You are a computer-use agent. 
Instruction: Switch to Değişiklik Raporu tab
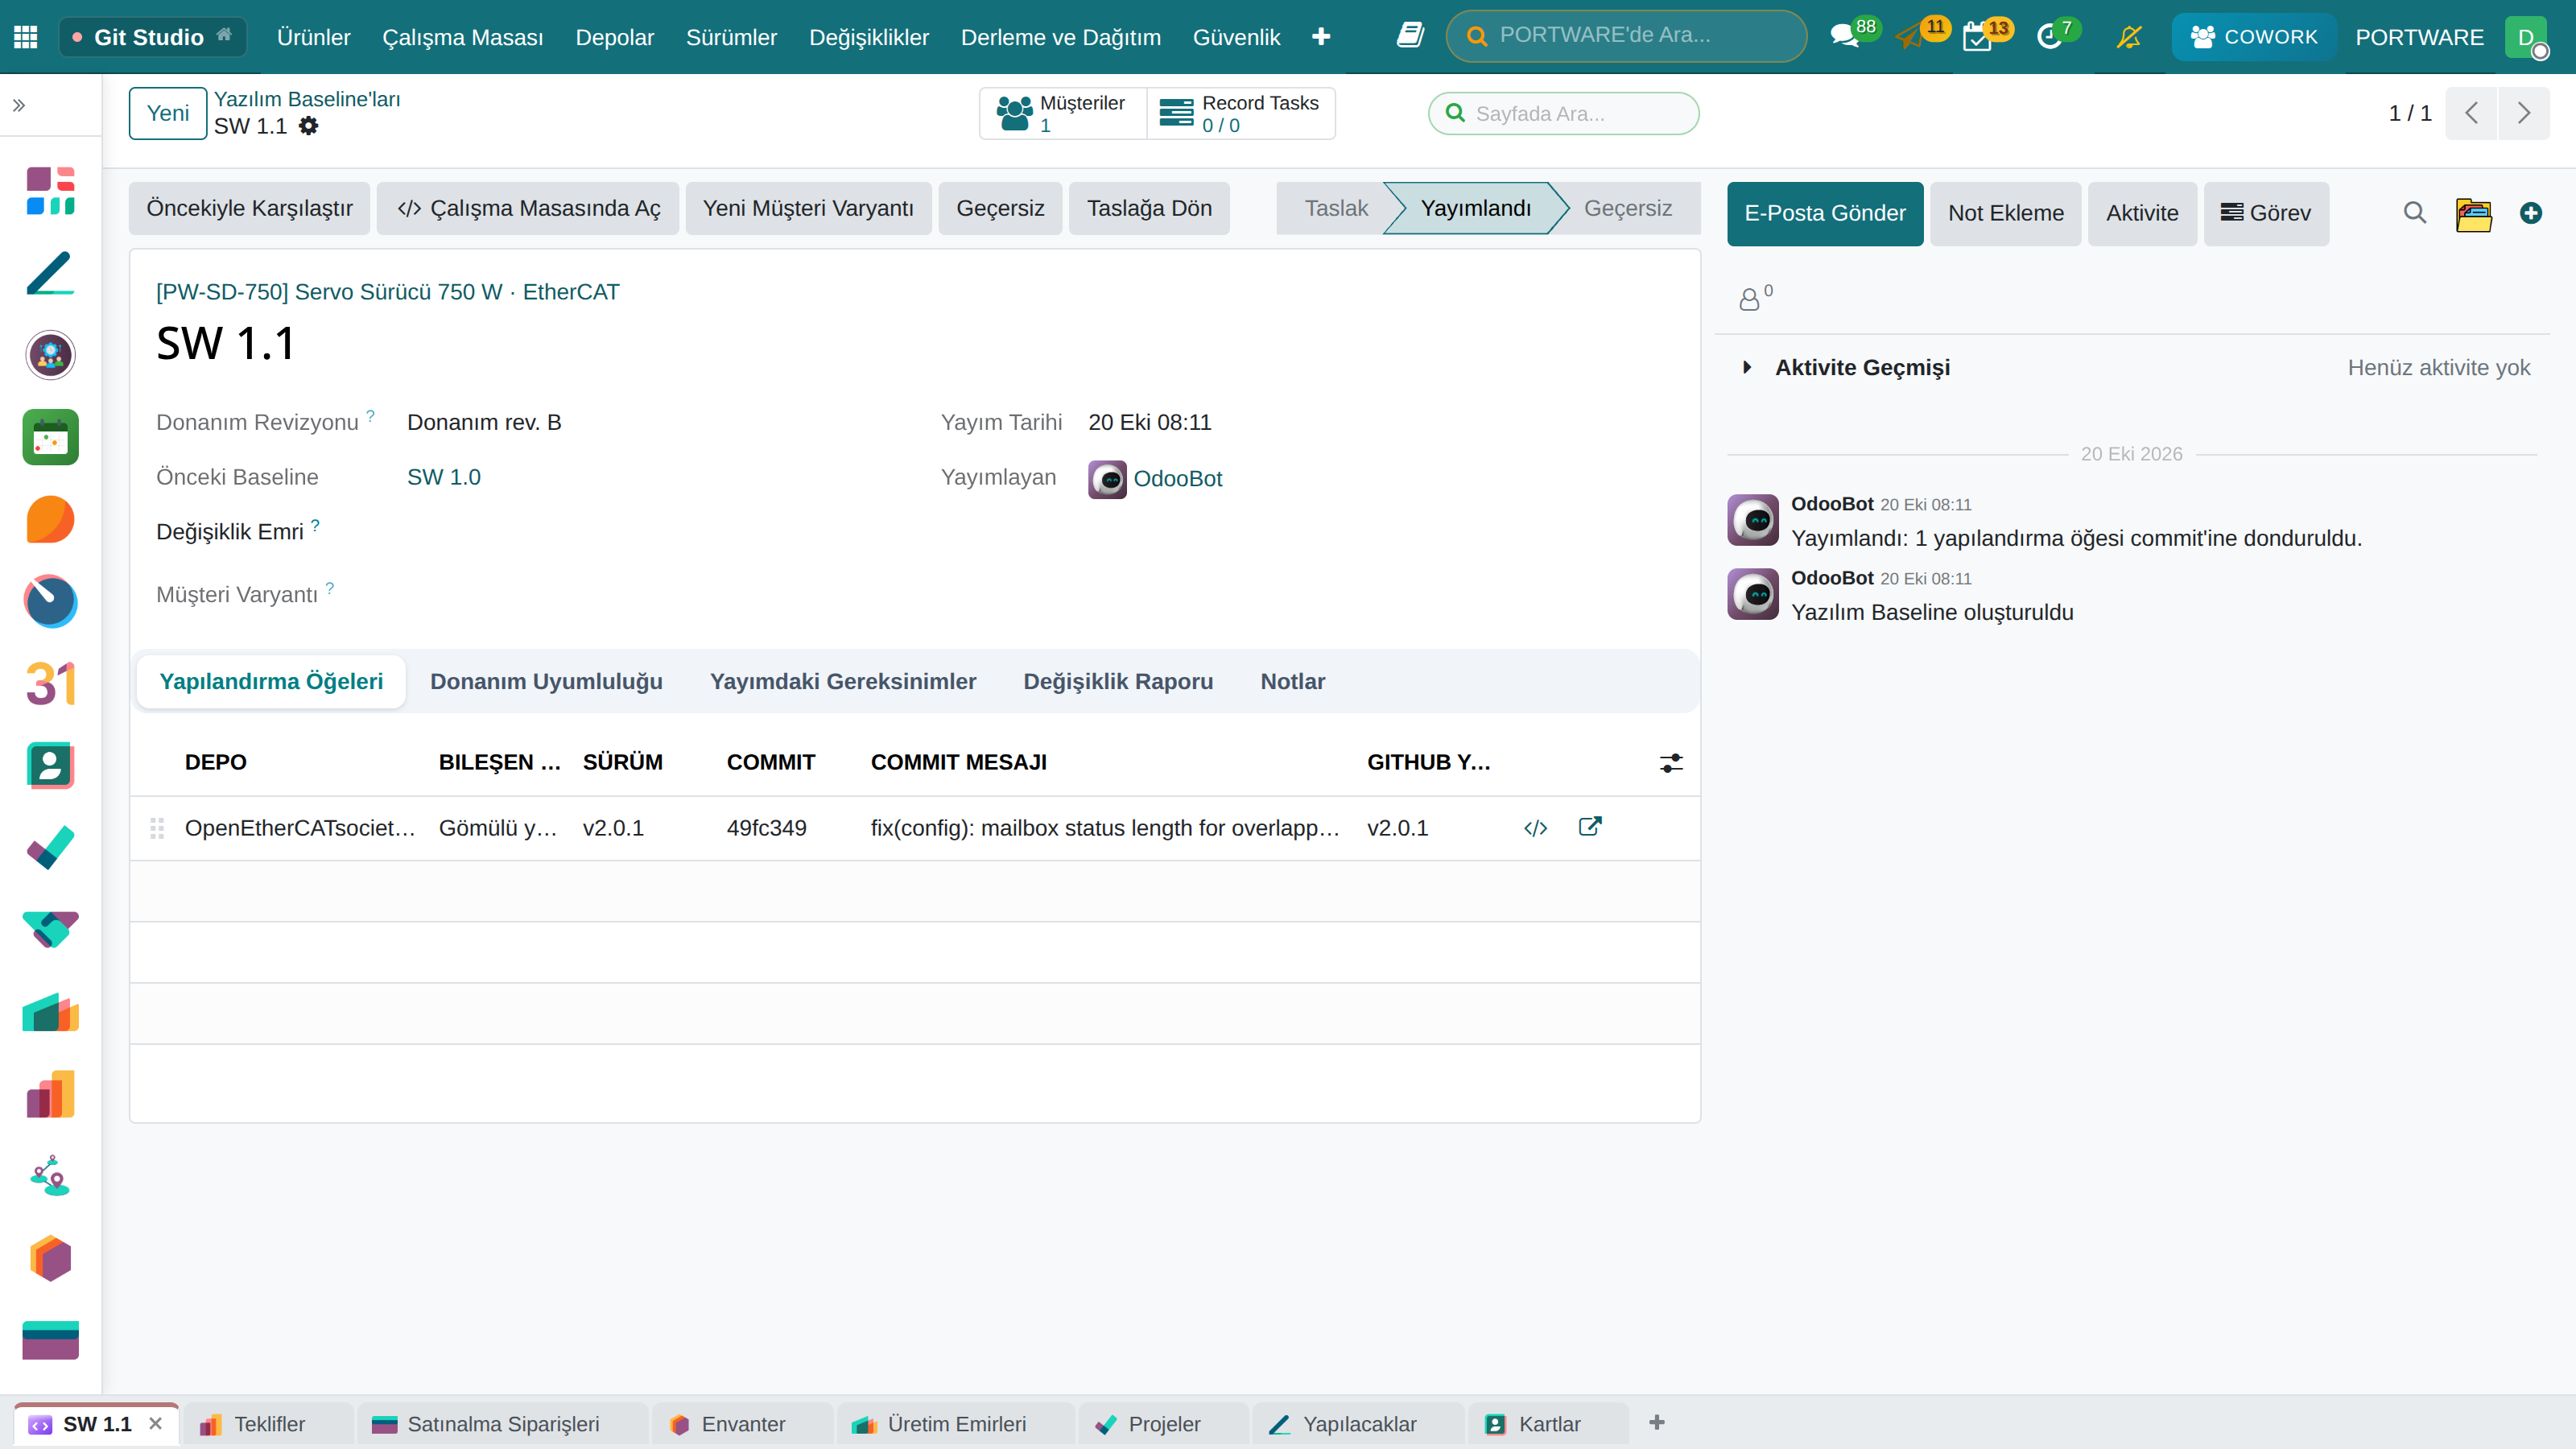coord(1118,681)
